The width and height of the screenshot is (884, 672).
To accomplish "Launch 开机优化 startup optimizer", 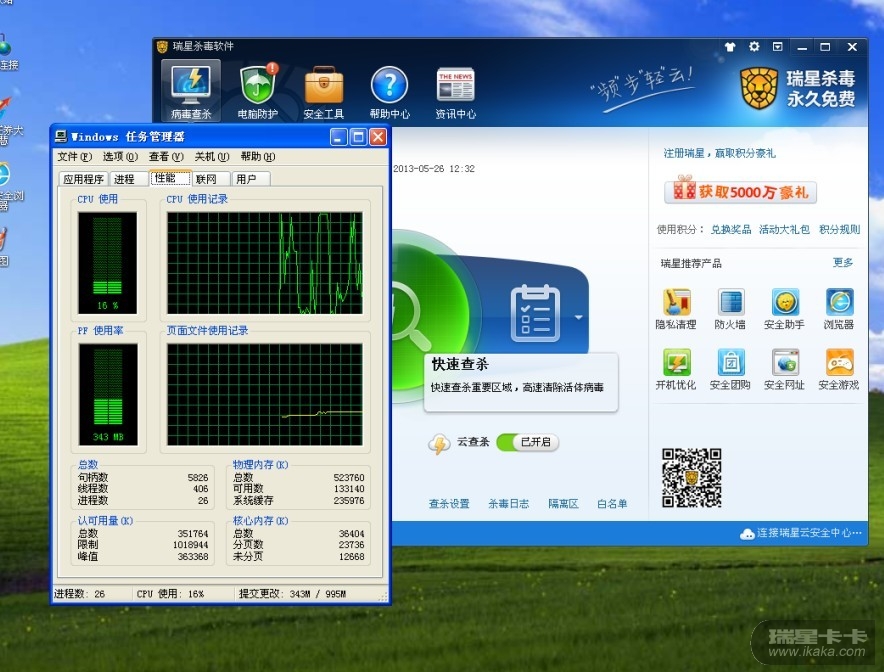I will pos(676,369).
